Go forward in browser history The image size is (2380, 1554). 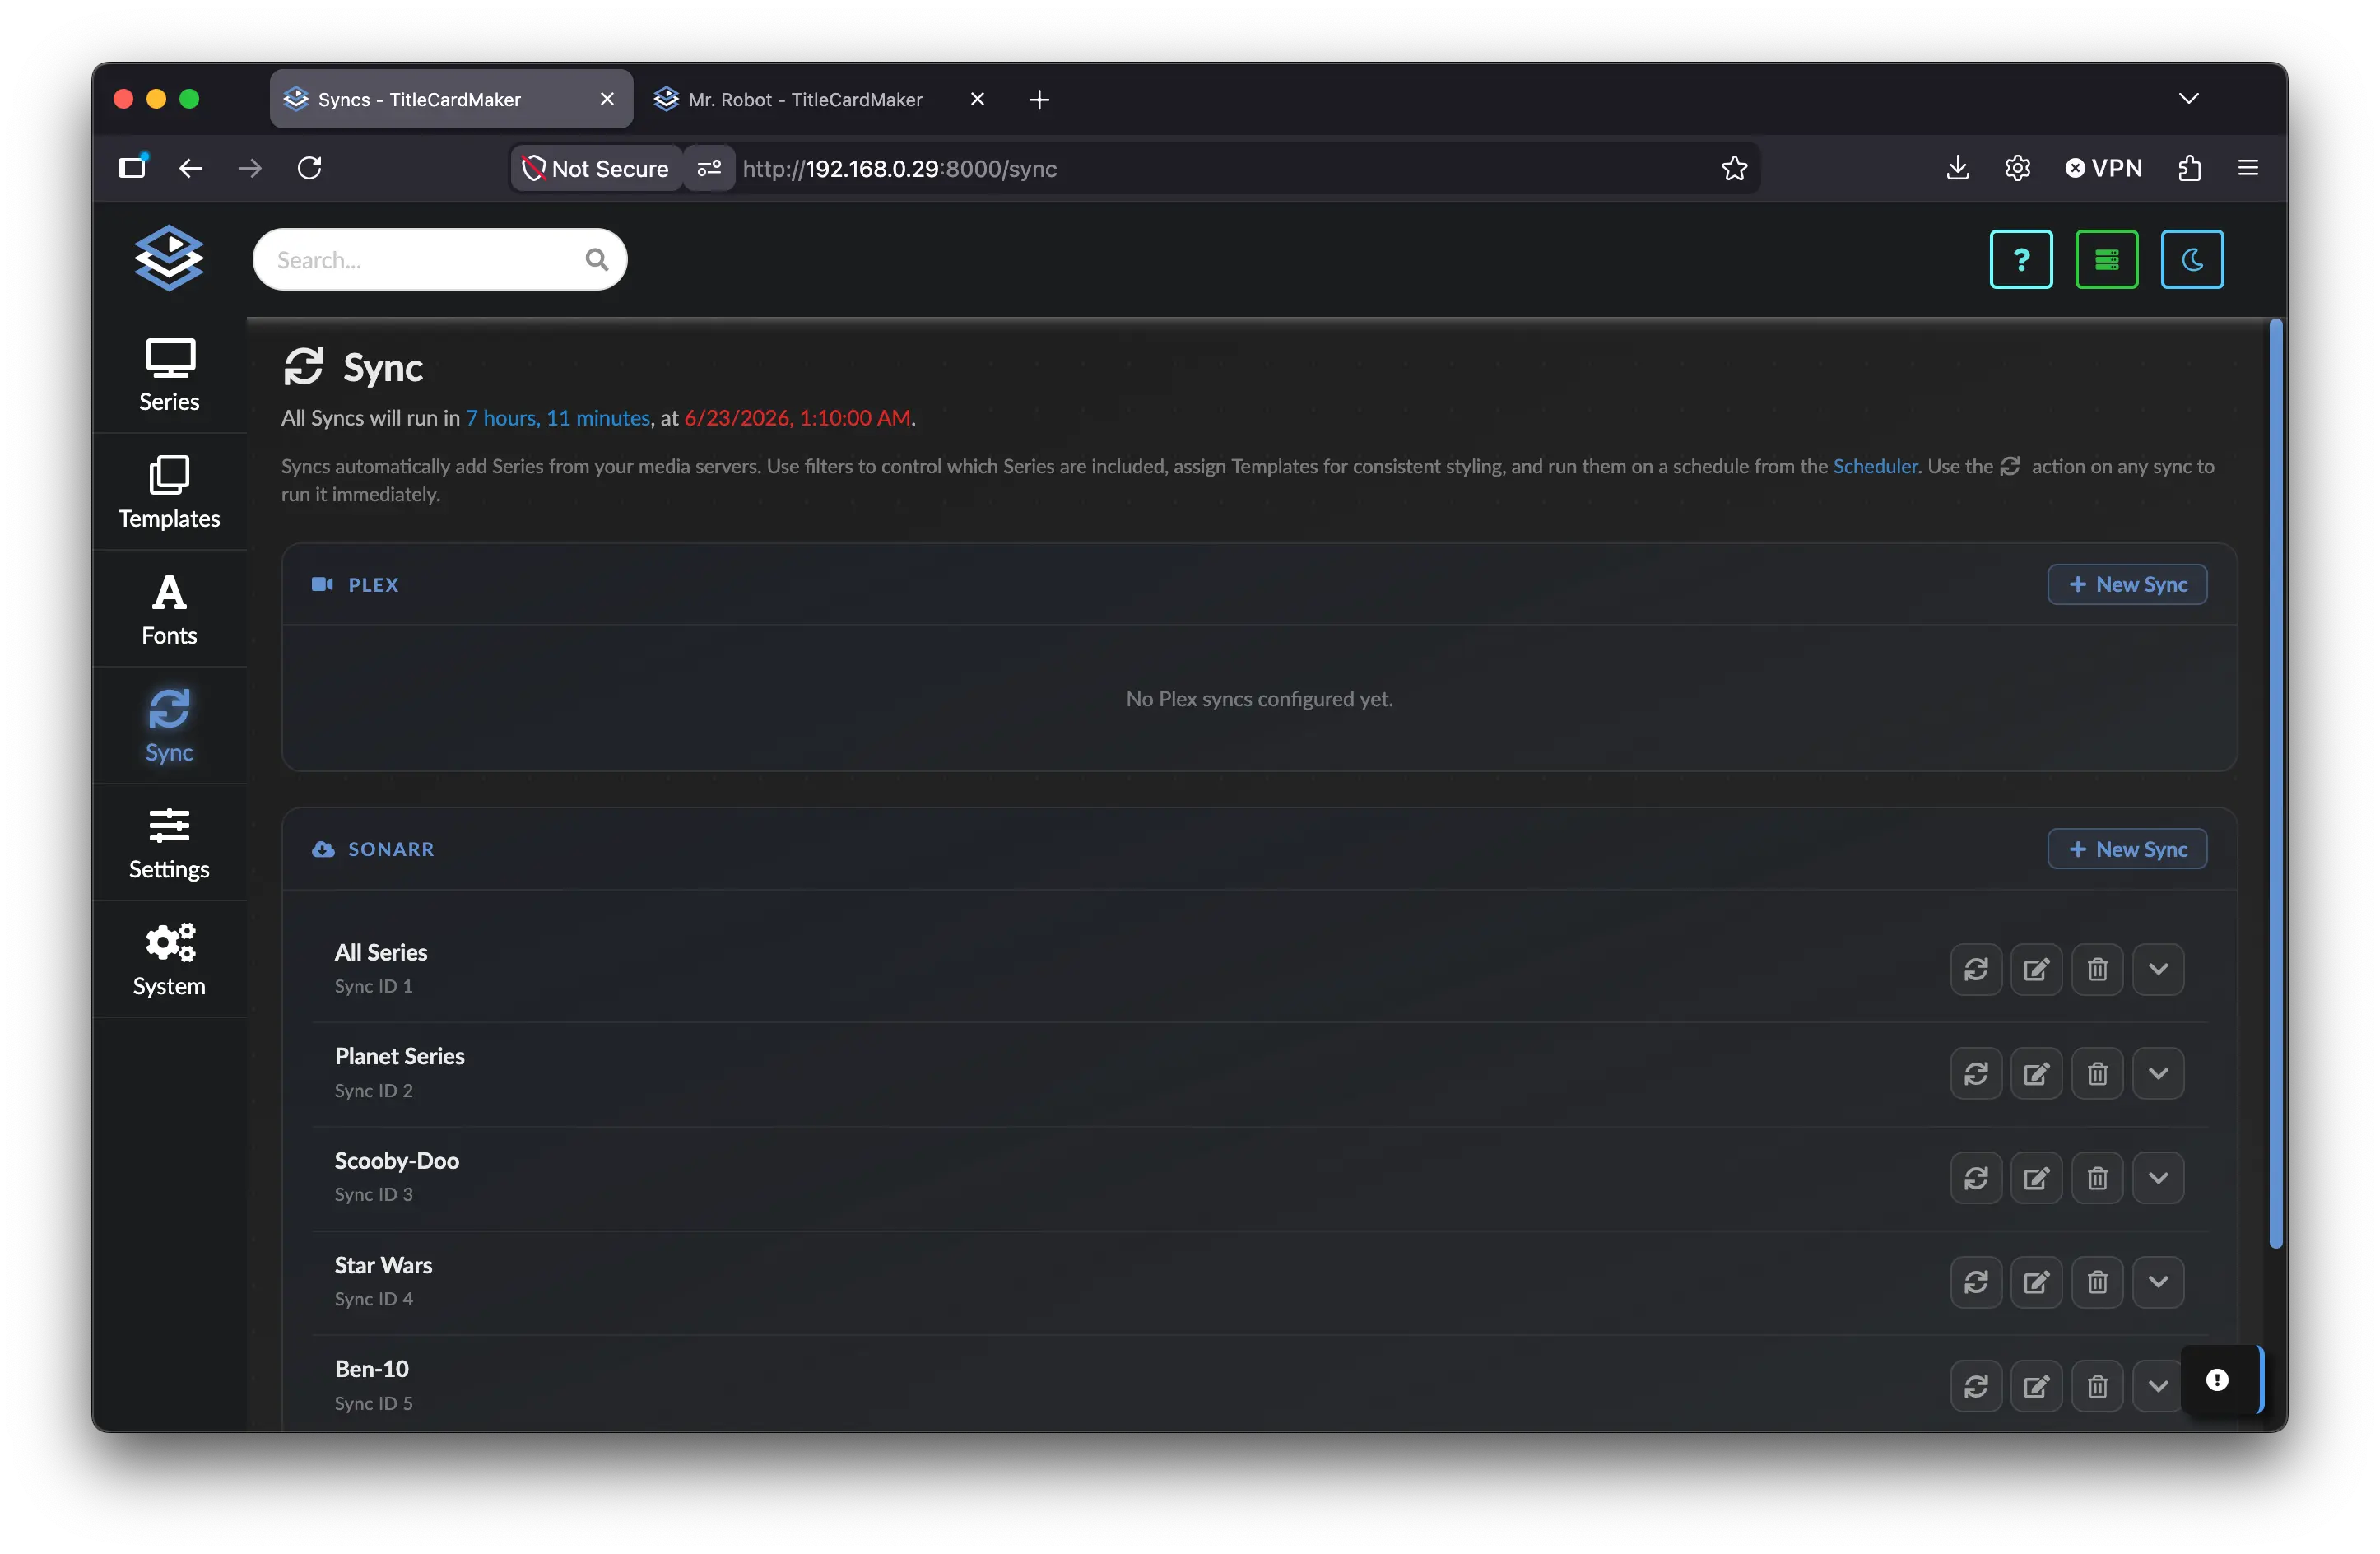point(250,168)
